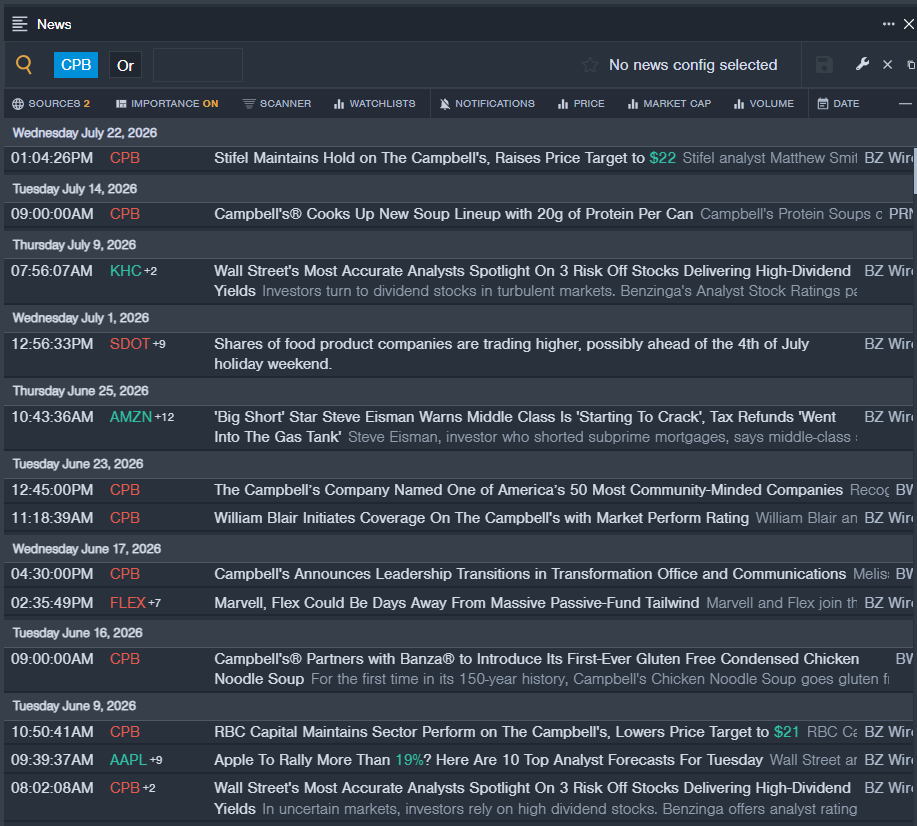The height and width of the screenshot is (826, 917).
Task: Remove the CPB search tag
Action: [76, 65]
